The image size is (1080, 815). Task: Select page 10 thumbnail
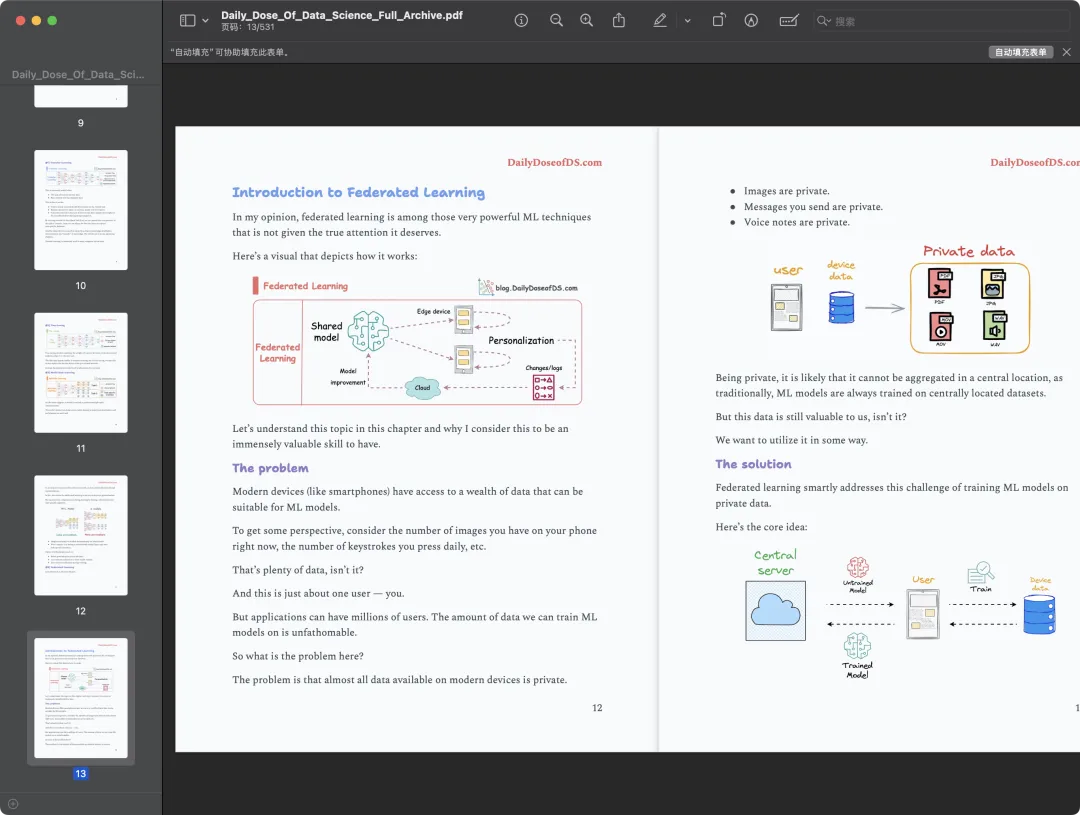coord(81,209)
